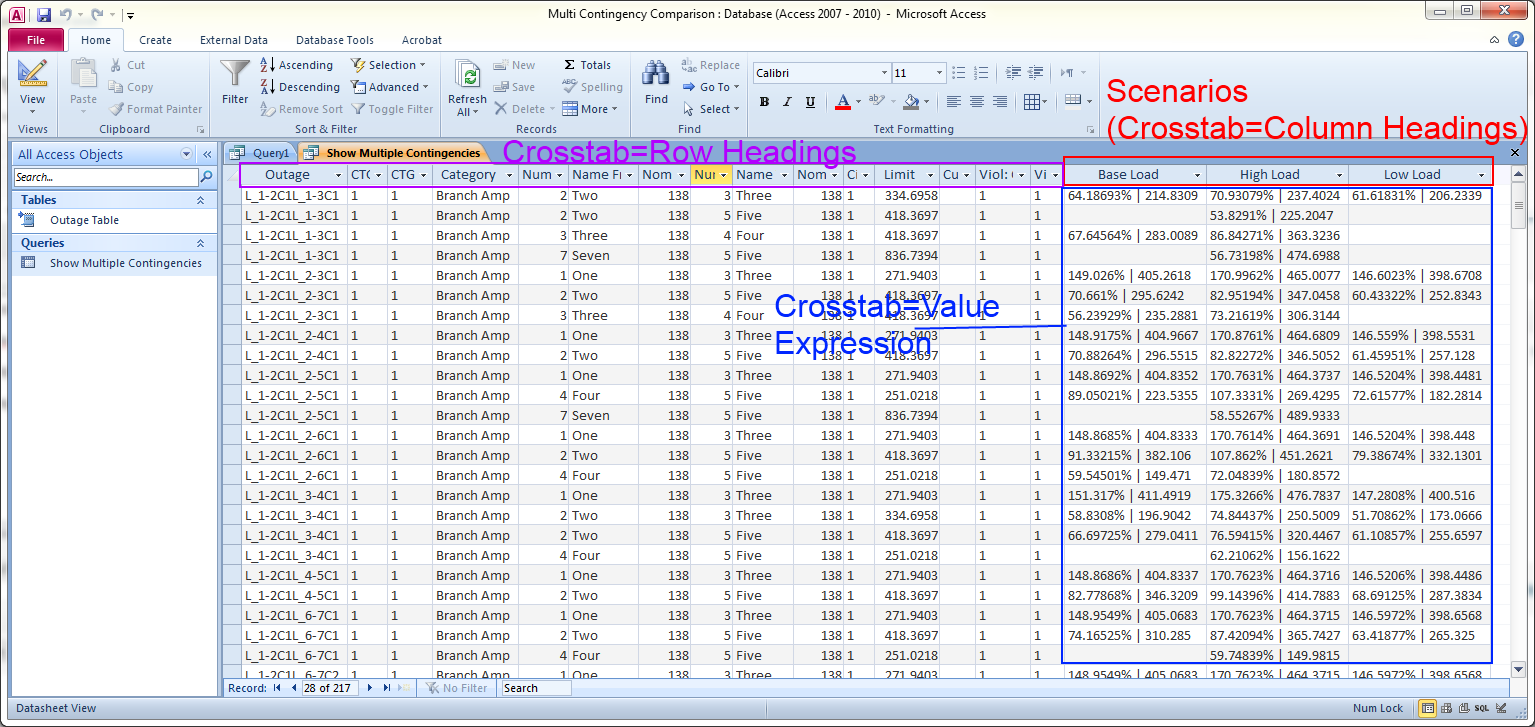Open the Gridlines button

click(x=1035, y=101)
